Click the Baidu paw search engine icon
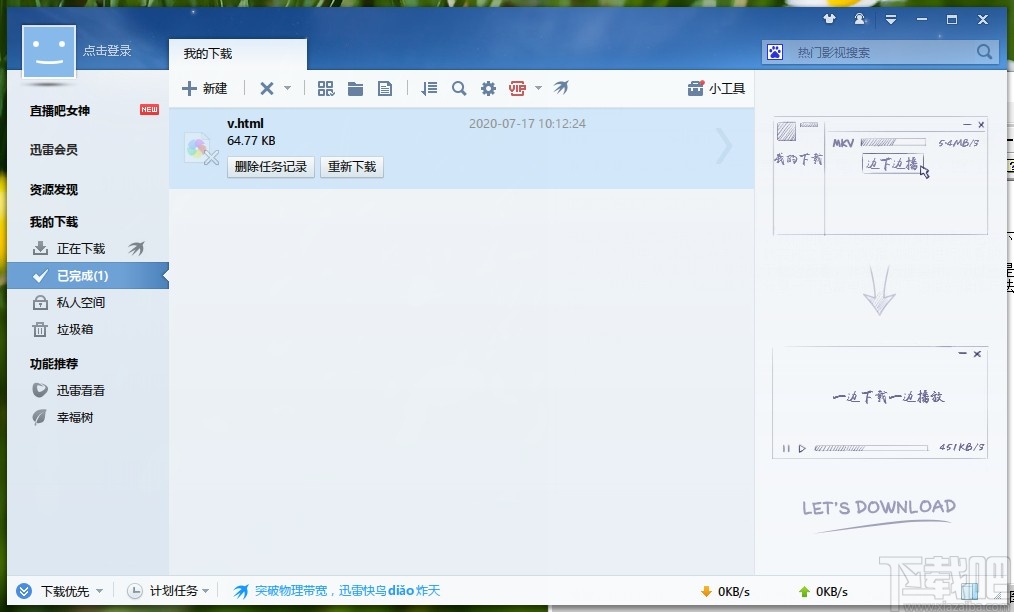Screen dimensions: 1014x612 (x=775, y=52)
